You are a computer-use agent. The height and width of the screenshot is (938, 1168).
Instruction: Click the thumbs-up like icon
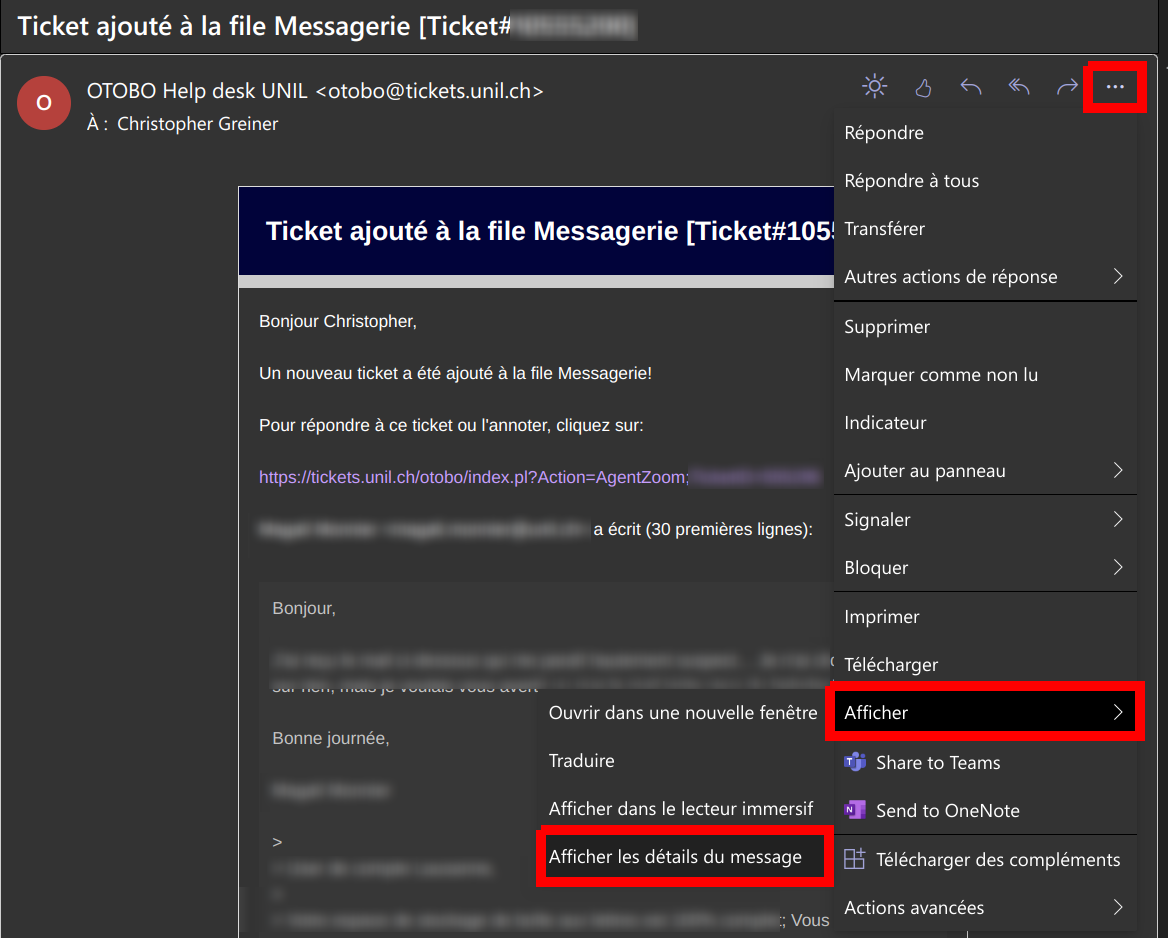pyautogui.click(x=923, y=88)
